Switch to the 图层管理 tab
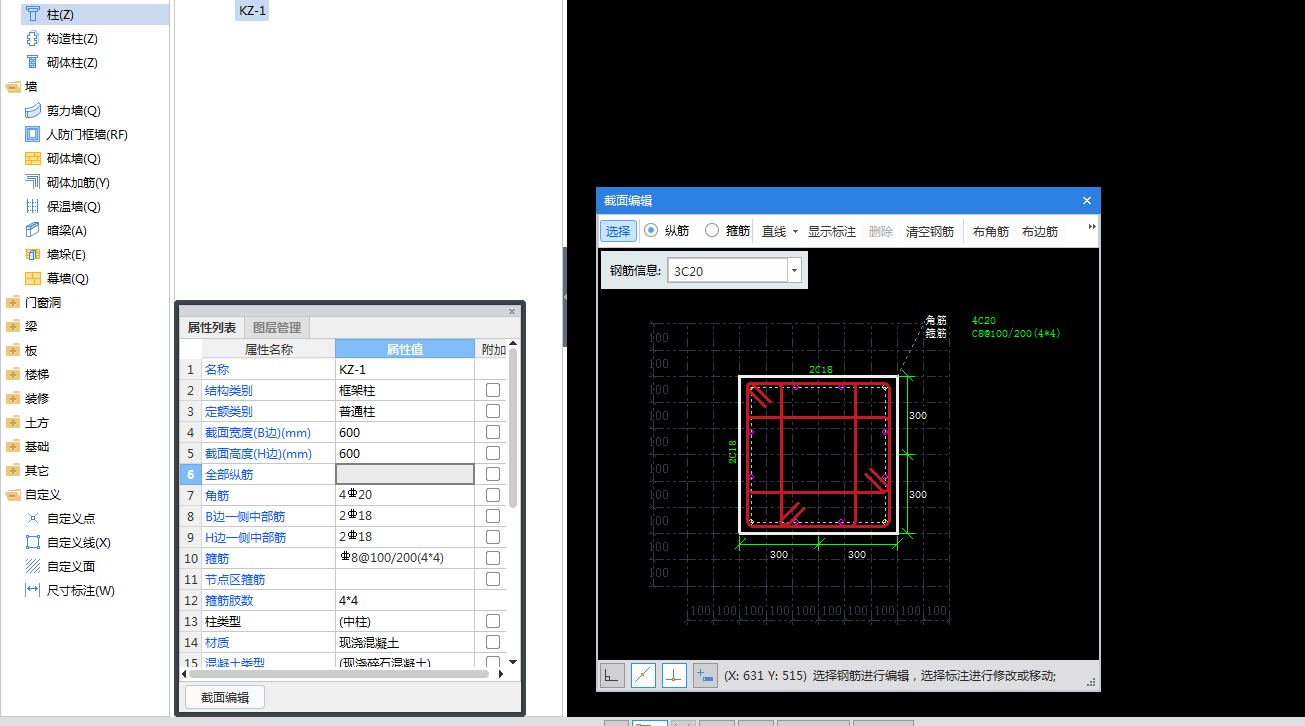 (x=277, y=327)
